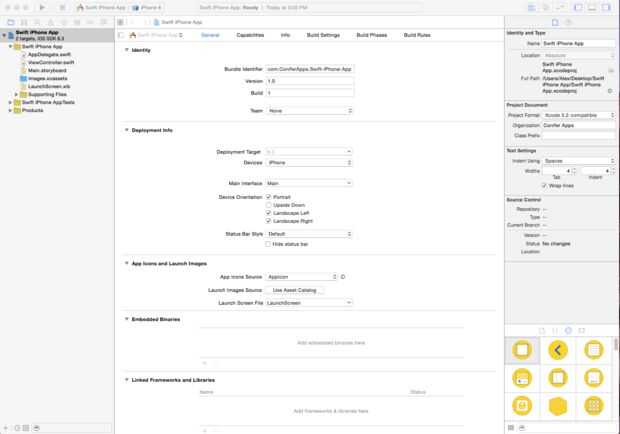620x434 pixels.
Task: Click the Bundle Identifier field
Action: tap(310, 69)
